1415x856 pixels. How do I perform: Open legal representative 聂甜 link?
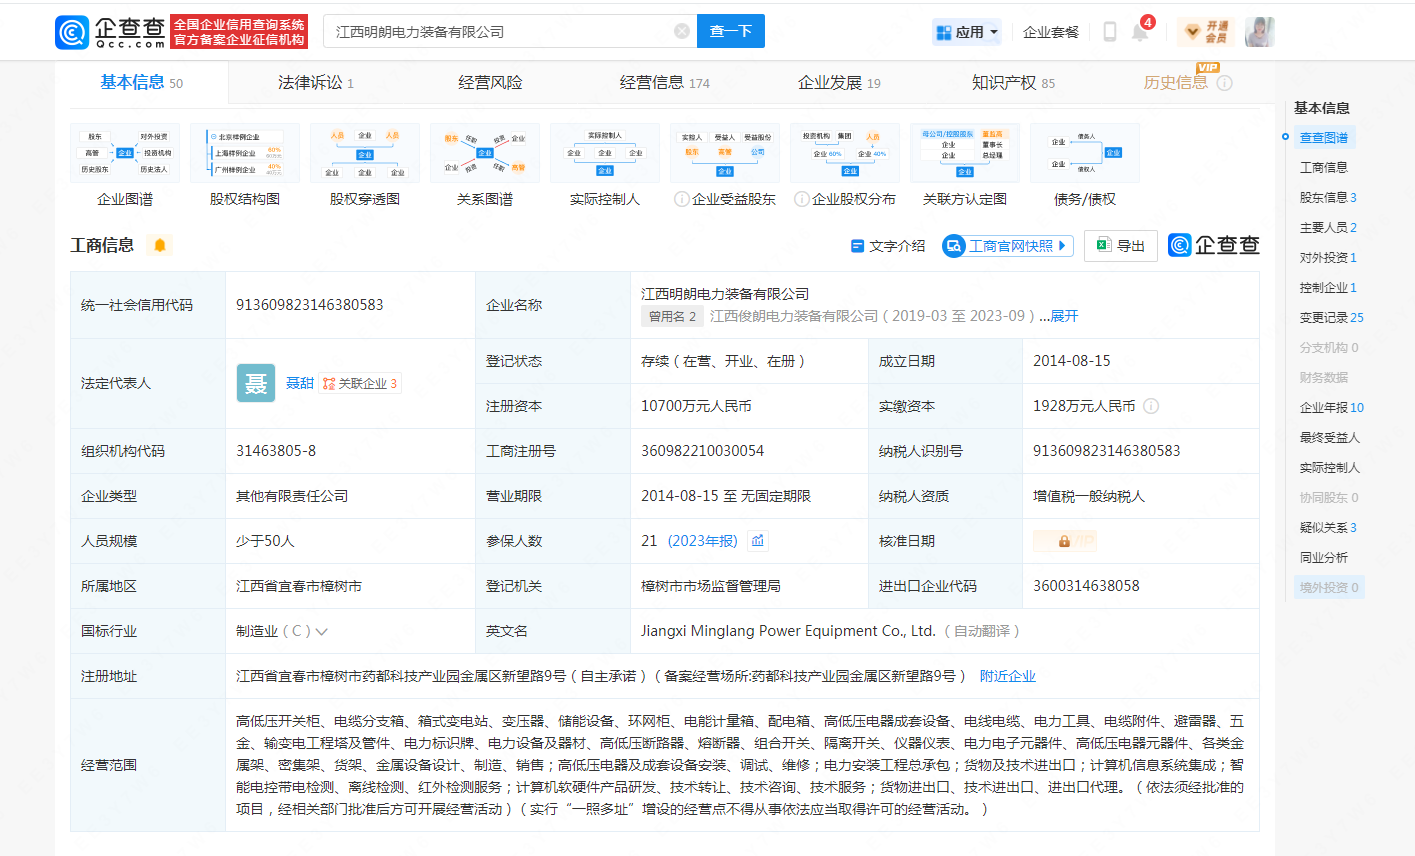300,383
